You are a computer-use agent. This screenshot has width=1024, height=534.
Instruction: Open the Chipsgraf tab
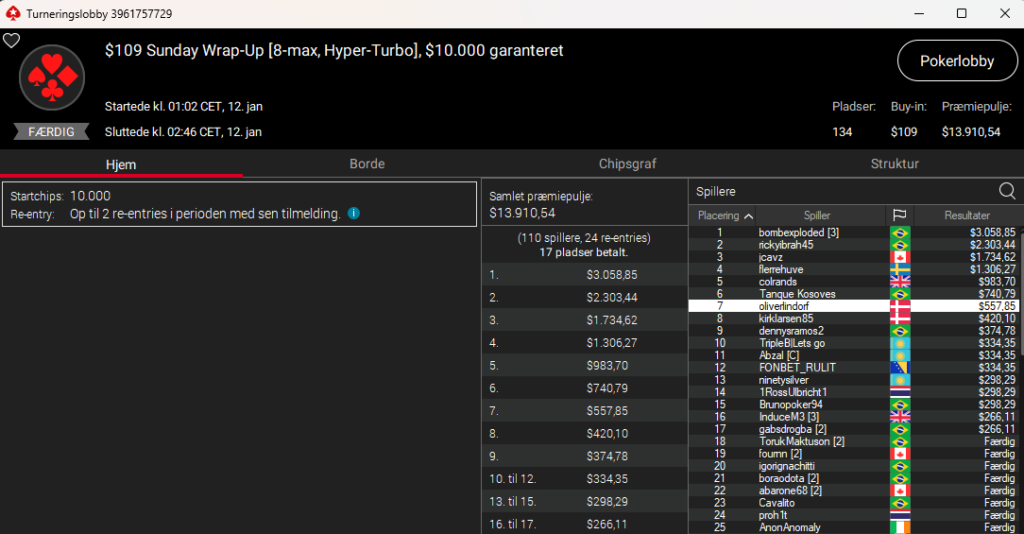(627, 164)
